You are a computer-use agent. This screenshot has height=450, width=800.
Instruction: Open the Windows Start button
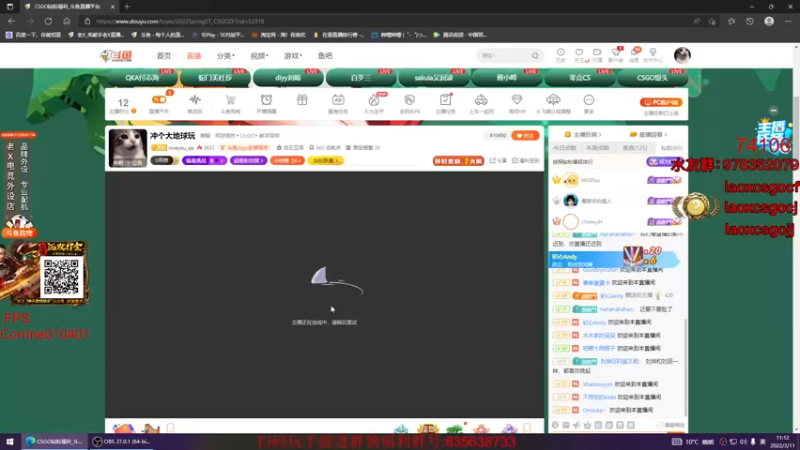point(10,441)
